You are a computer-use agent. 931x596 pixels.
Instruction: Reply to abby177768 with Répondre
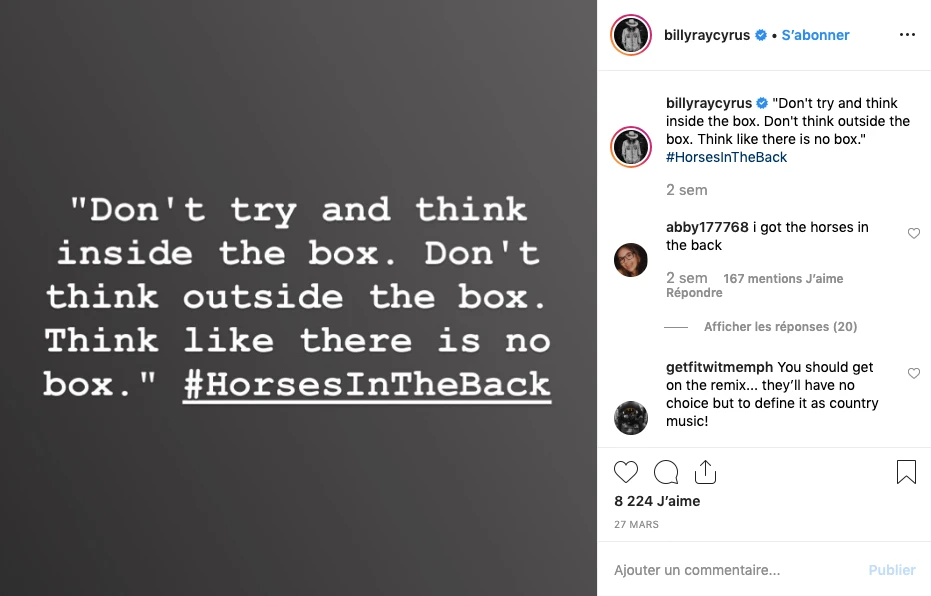694,293
